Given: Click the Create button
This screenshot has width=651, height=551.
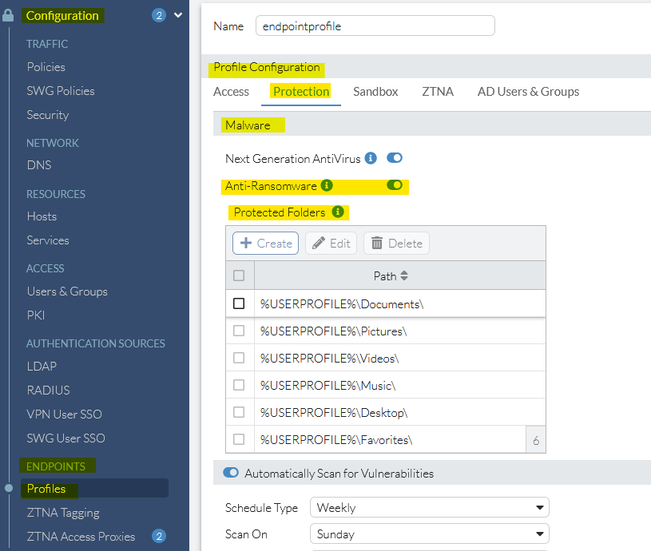Looking at the screenshot, I should coord(265,243).
